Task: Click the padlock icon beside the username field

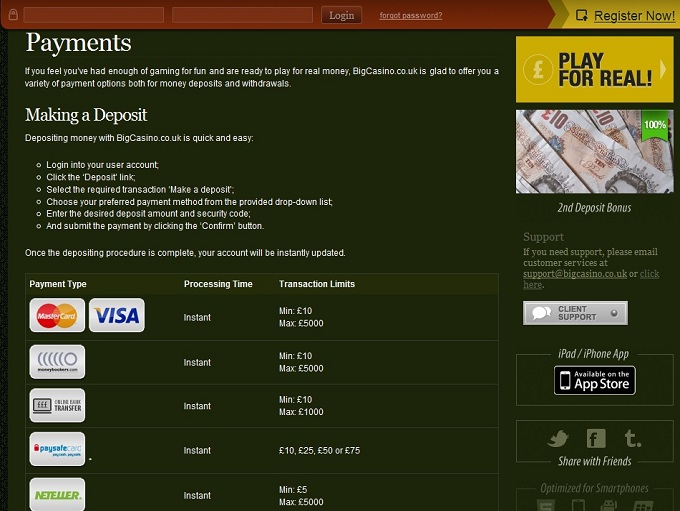Action: point(12,15)
